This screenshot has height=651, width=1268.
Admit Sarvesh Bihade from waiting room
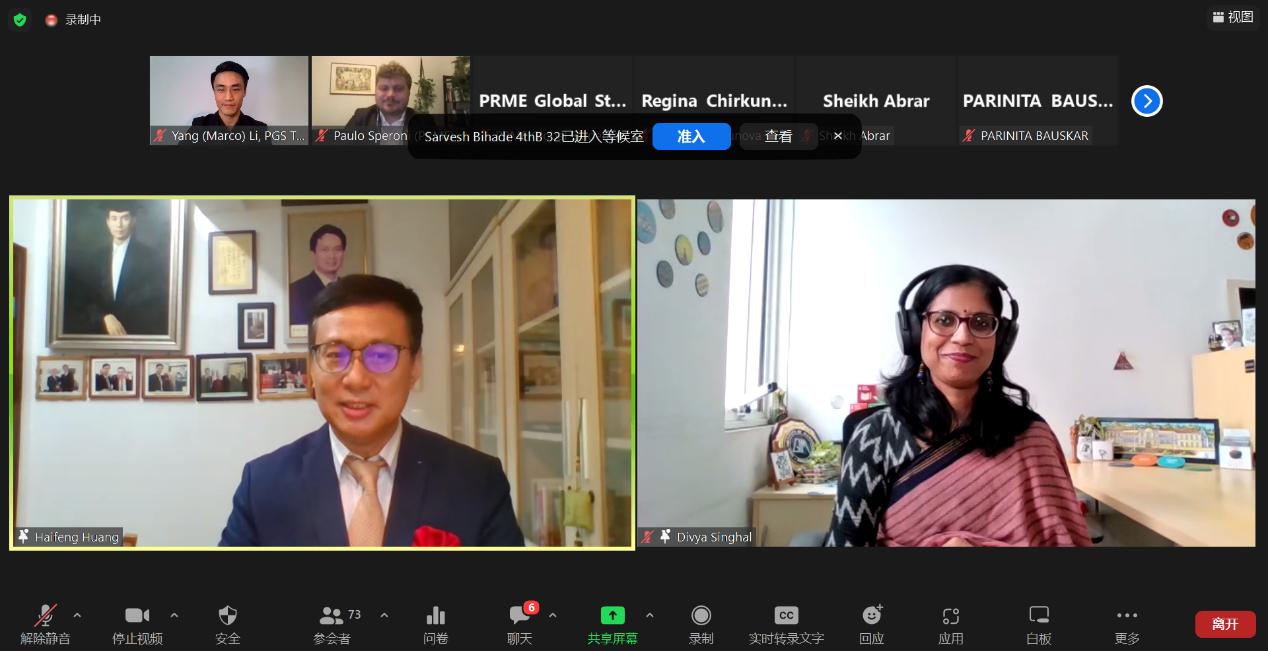[x=691, y=136]
